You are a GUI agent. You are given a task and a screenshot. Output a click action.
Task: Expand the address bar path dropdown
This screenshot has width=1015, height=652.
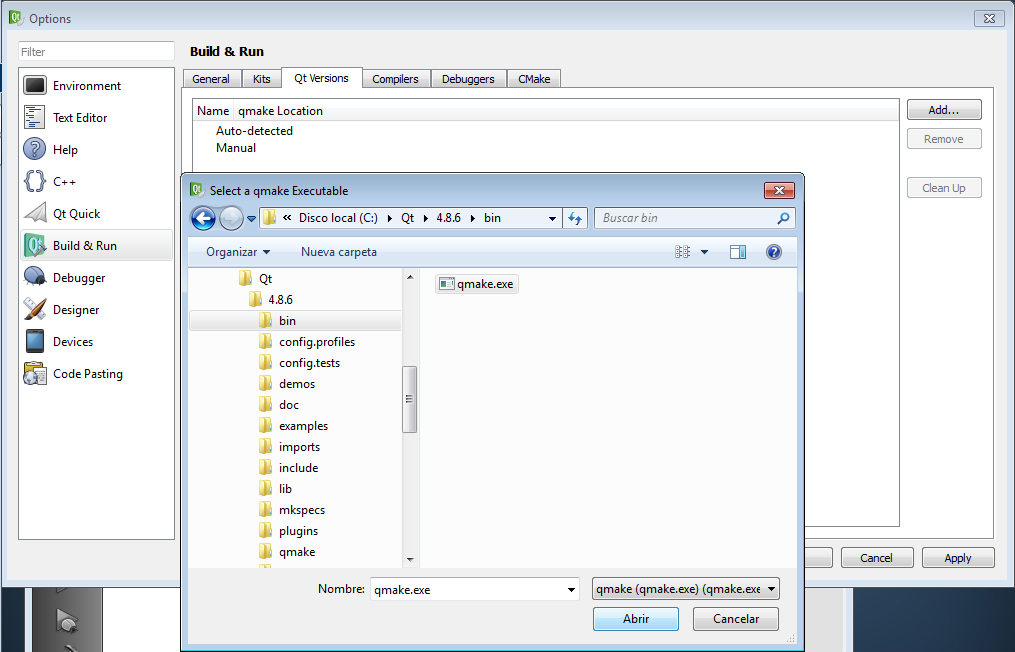pos(552,218)
